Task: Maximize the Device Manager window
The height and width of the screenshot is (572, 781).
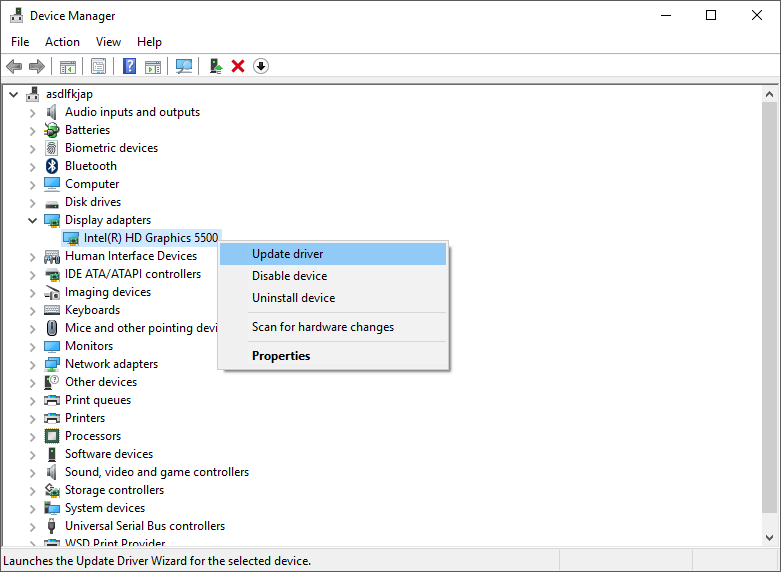Action: (711, 15)
